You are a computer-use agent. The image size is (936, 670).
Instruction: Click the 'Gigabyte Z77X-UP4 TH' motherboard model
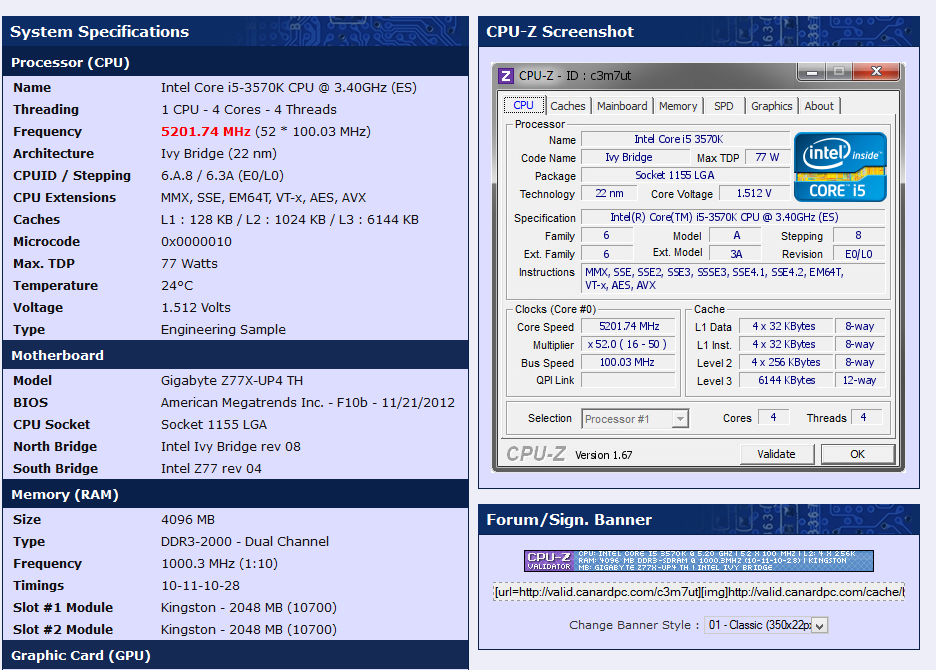pyautogui.click(x=232, y=381)
